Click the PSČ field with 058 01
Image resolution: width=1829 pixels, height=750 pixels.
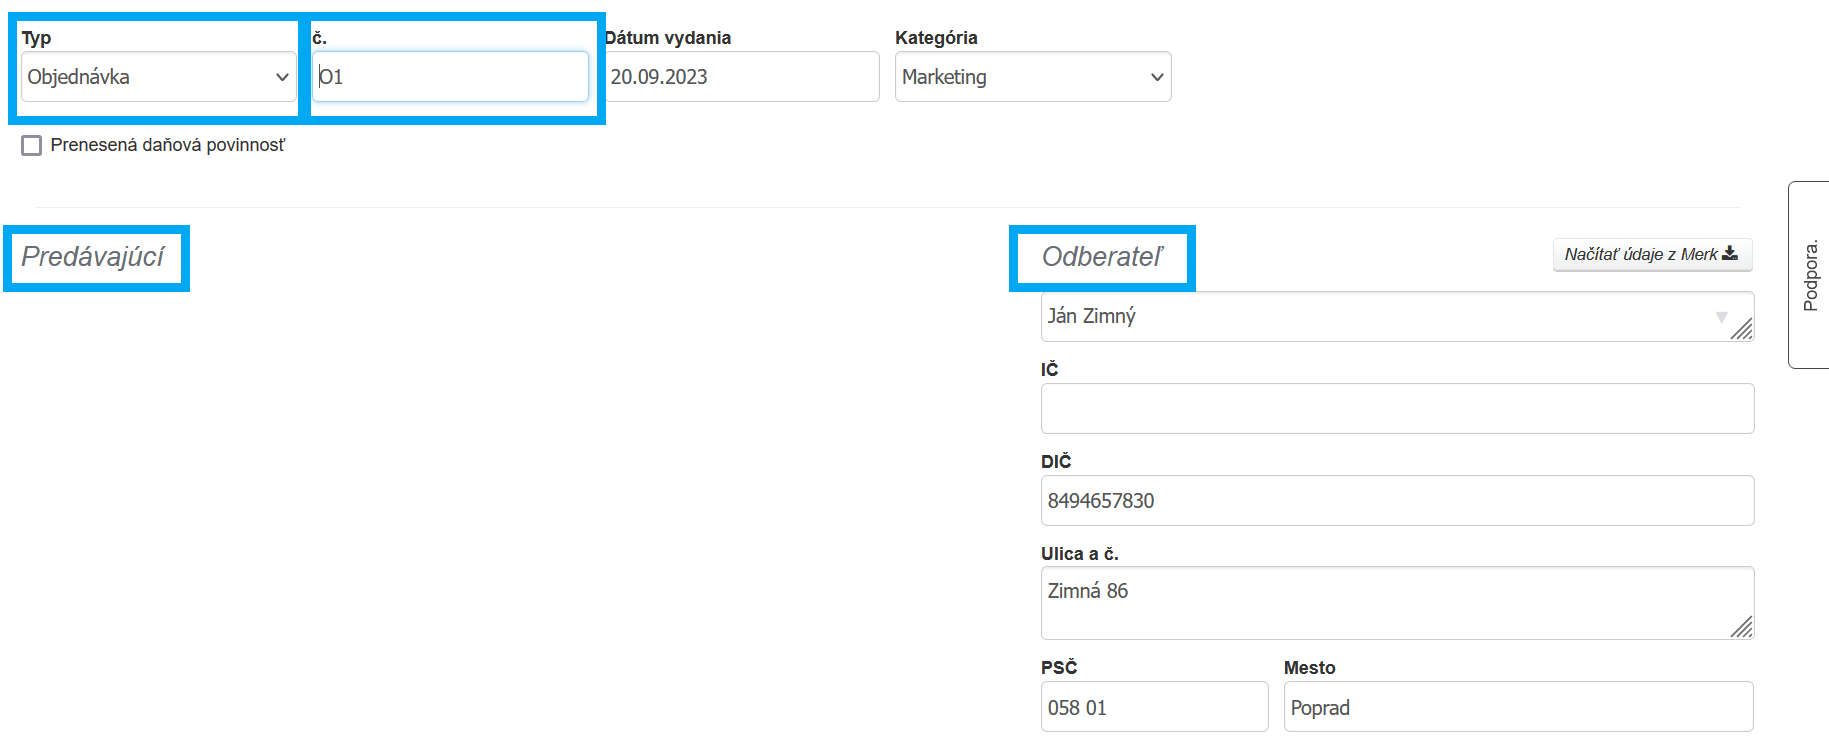pos(1153,707)
